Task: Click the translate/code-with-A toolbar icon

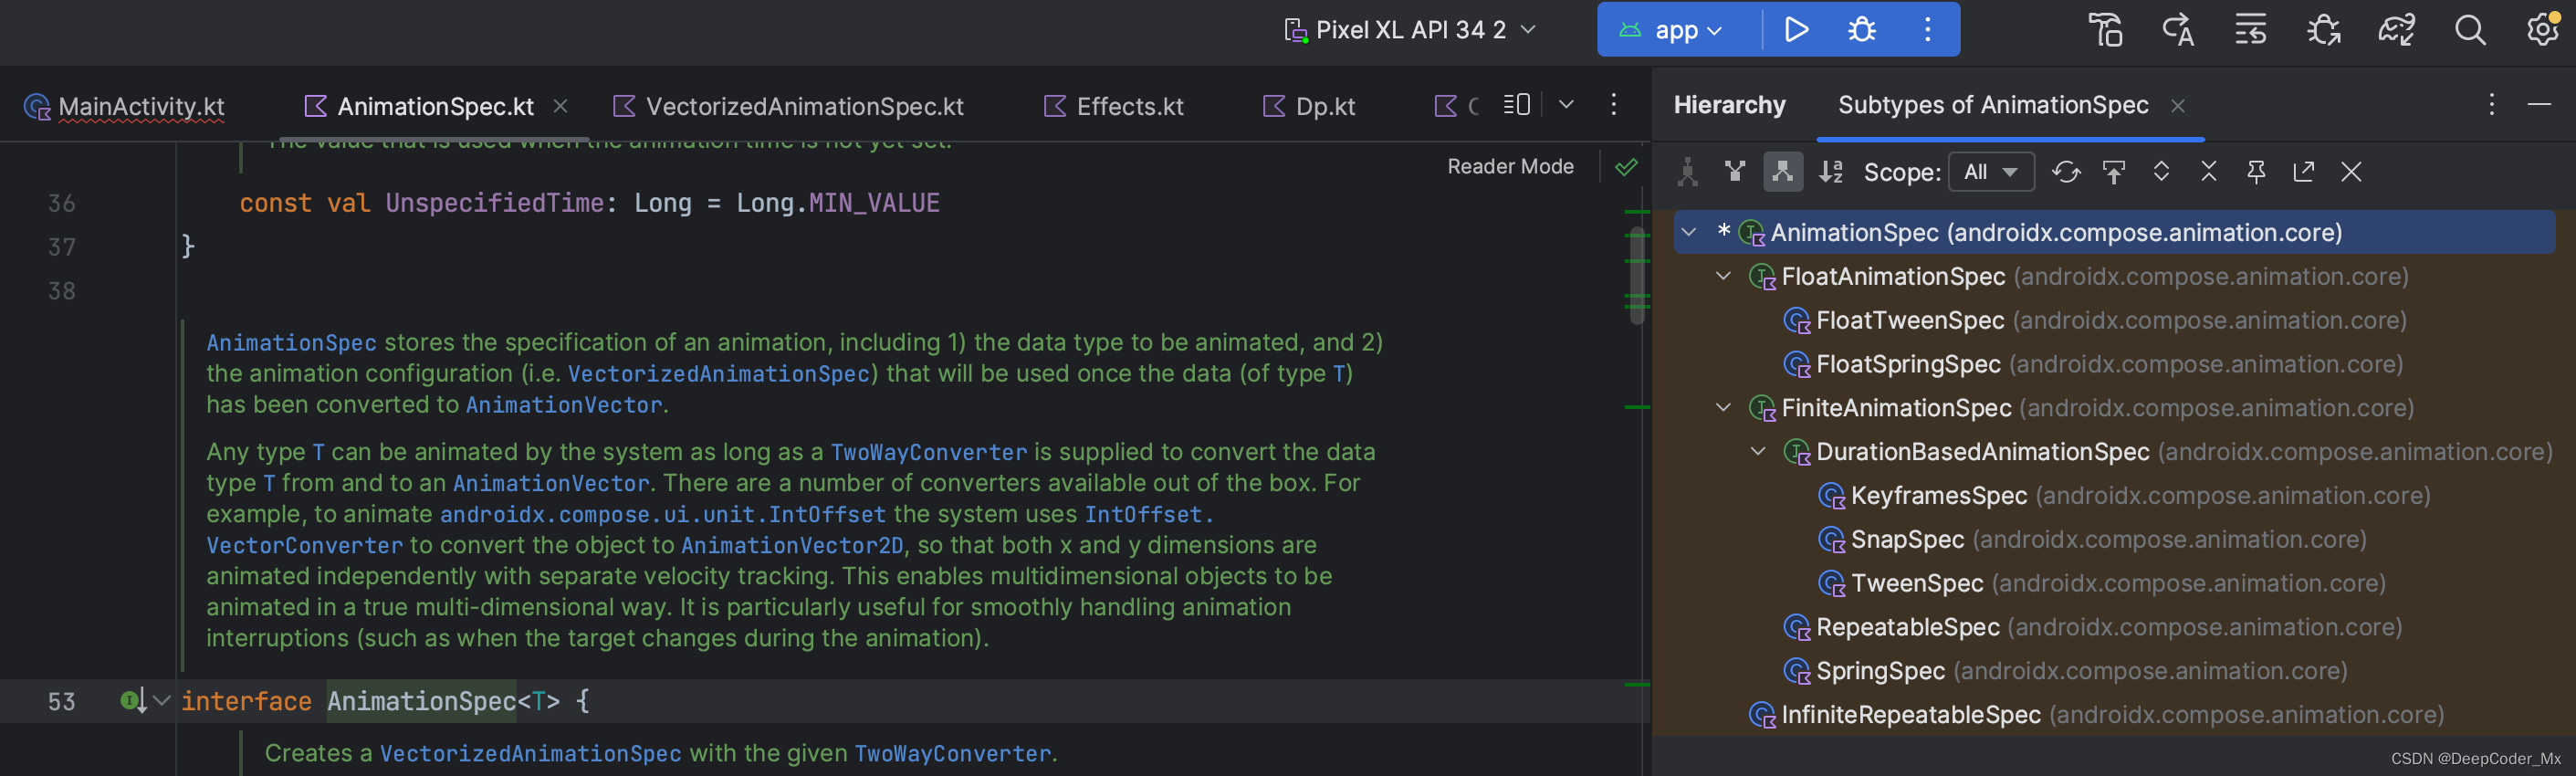Action: coord(2178,30)
